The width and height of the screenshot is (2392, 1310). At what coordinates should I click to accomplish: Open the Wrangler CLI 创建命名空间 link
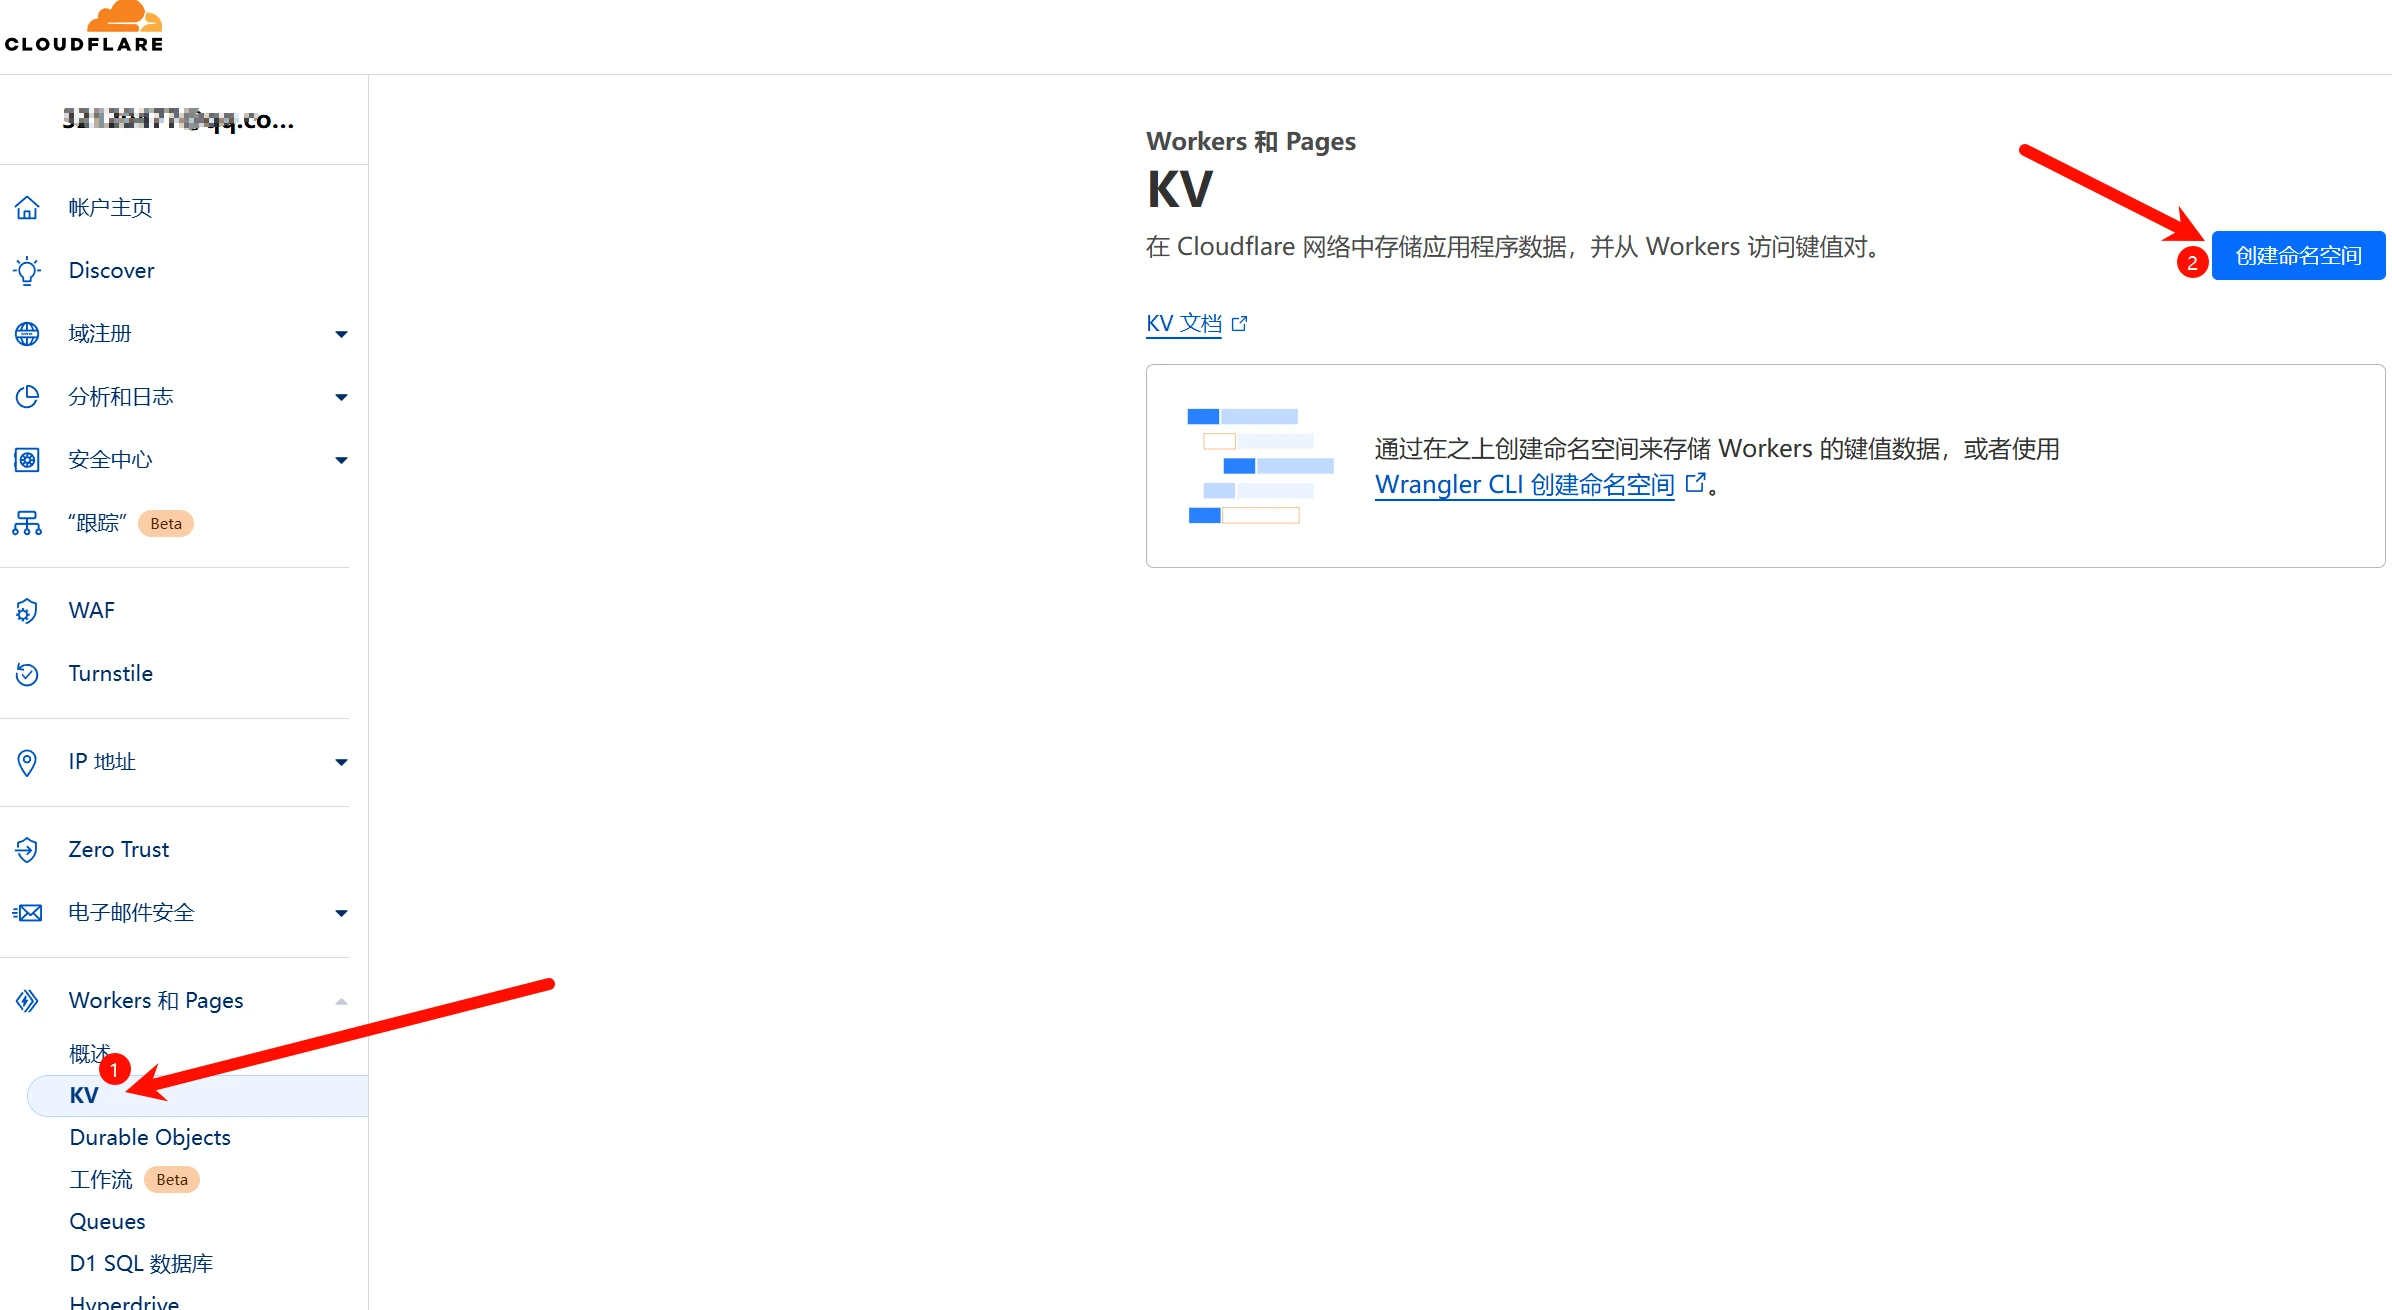[1524, 485]
